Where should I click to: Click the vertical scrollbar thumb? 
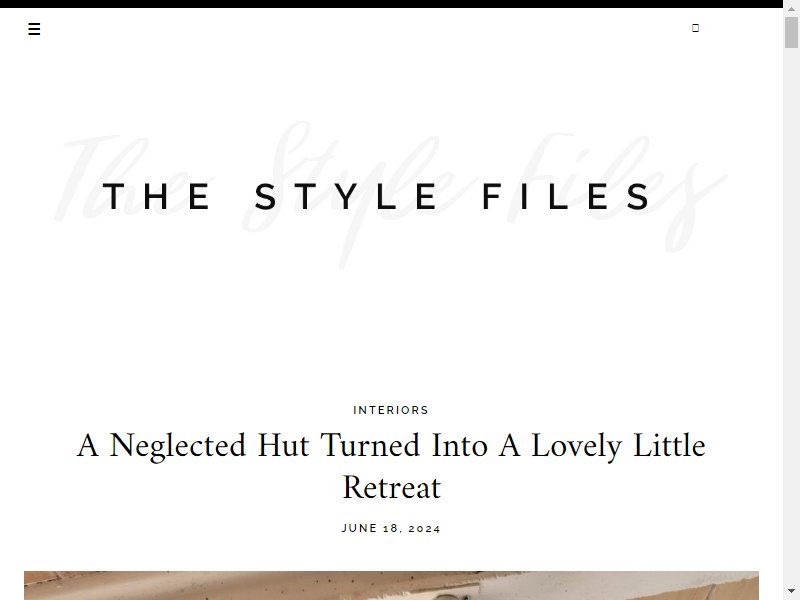click(791, 32)
